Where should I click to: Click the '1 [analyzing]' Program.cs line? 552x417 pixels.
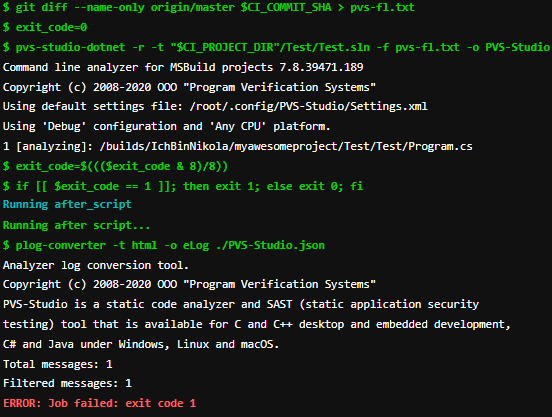click(238, 146)
